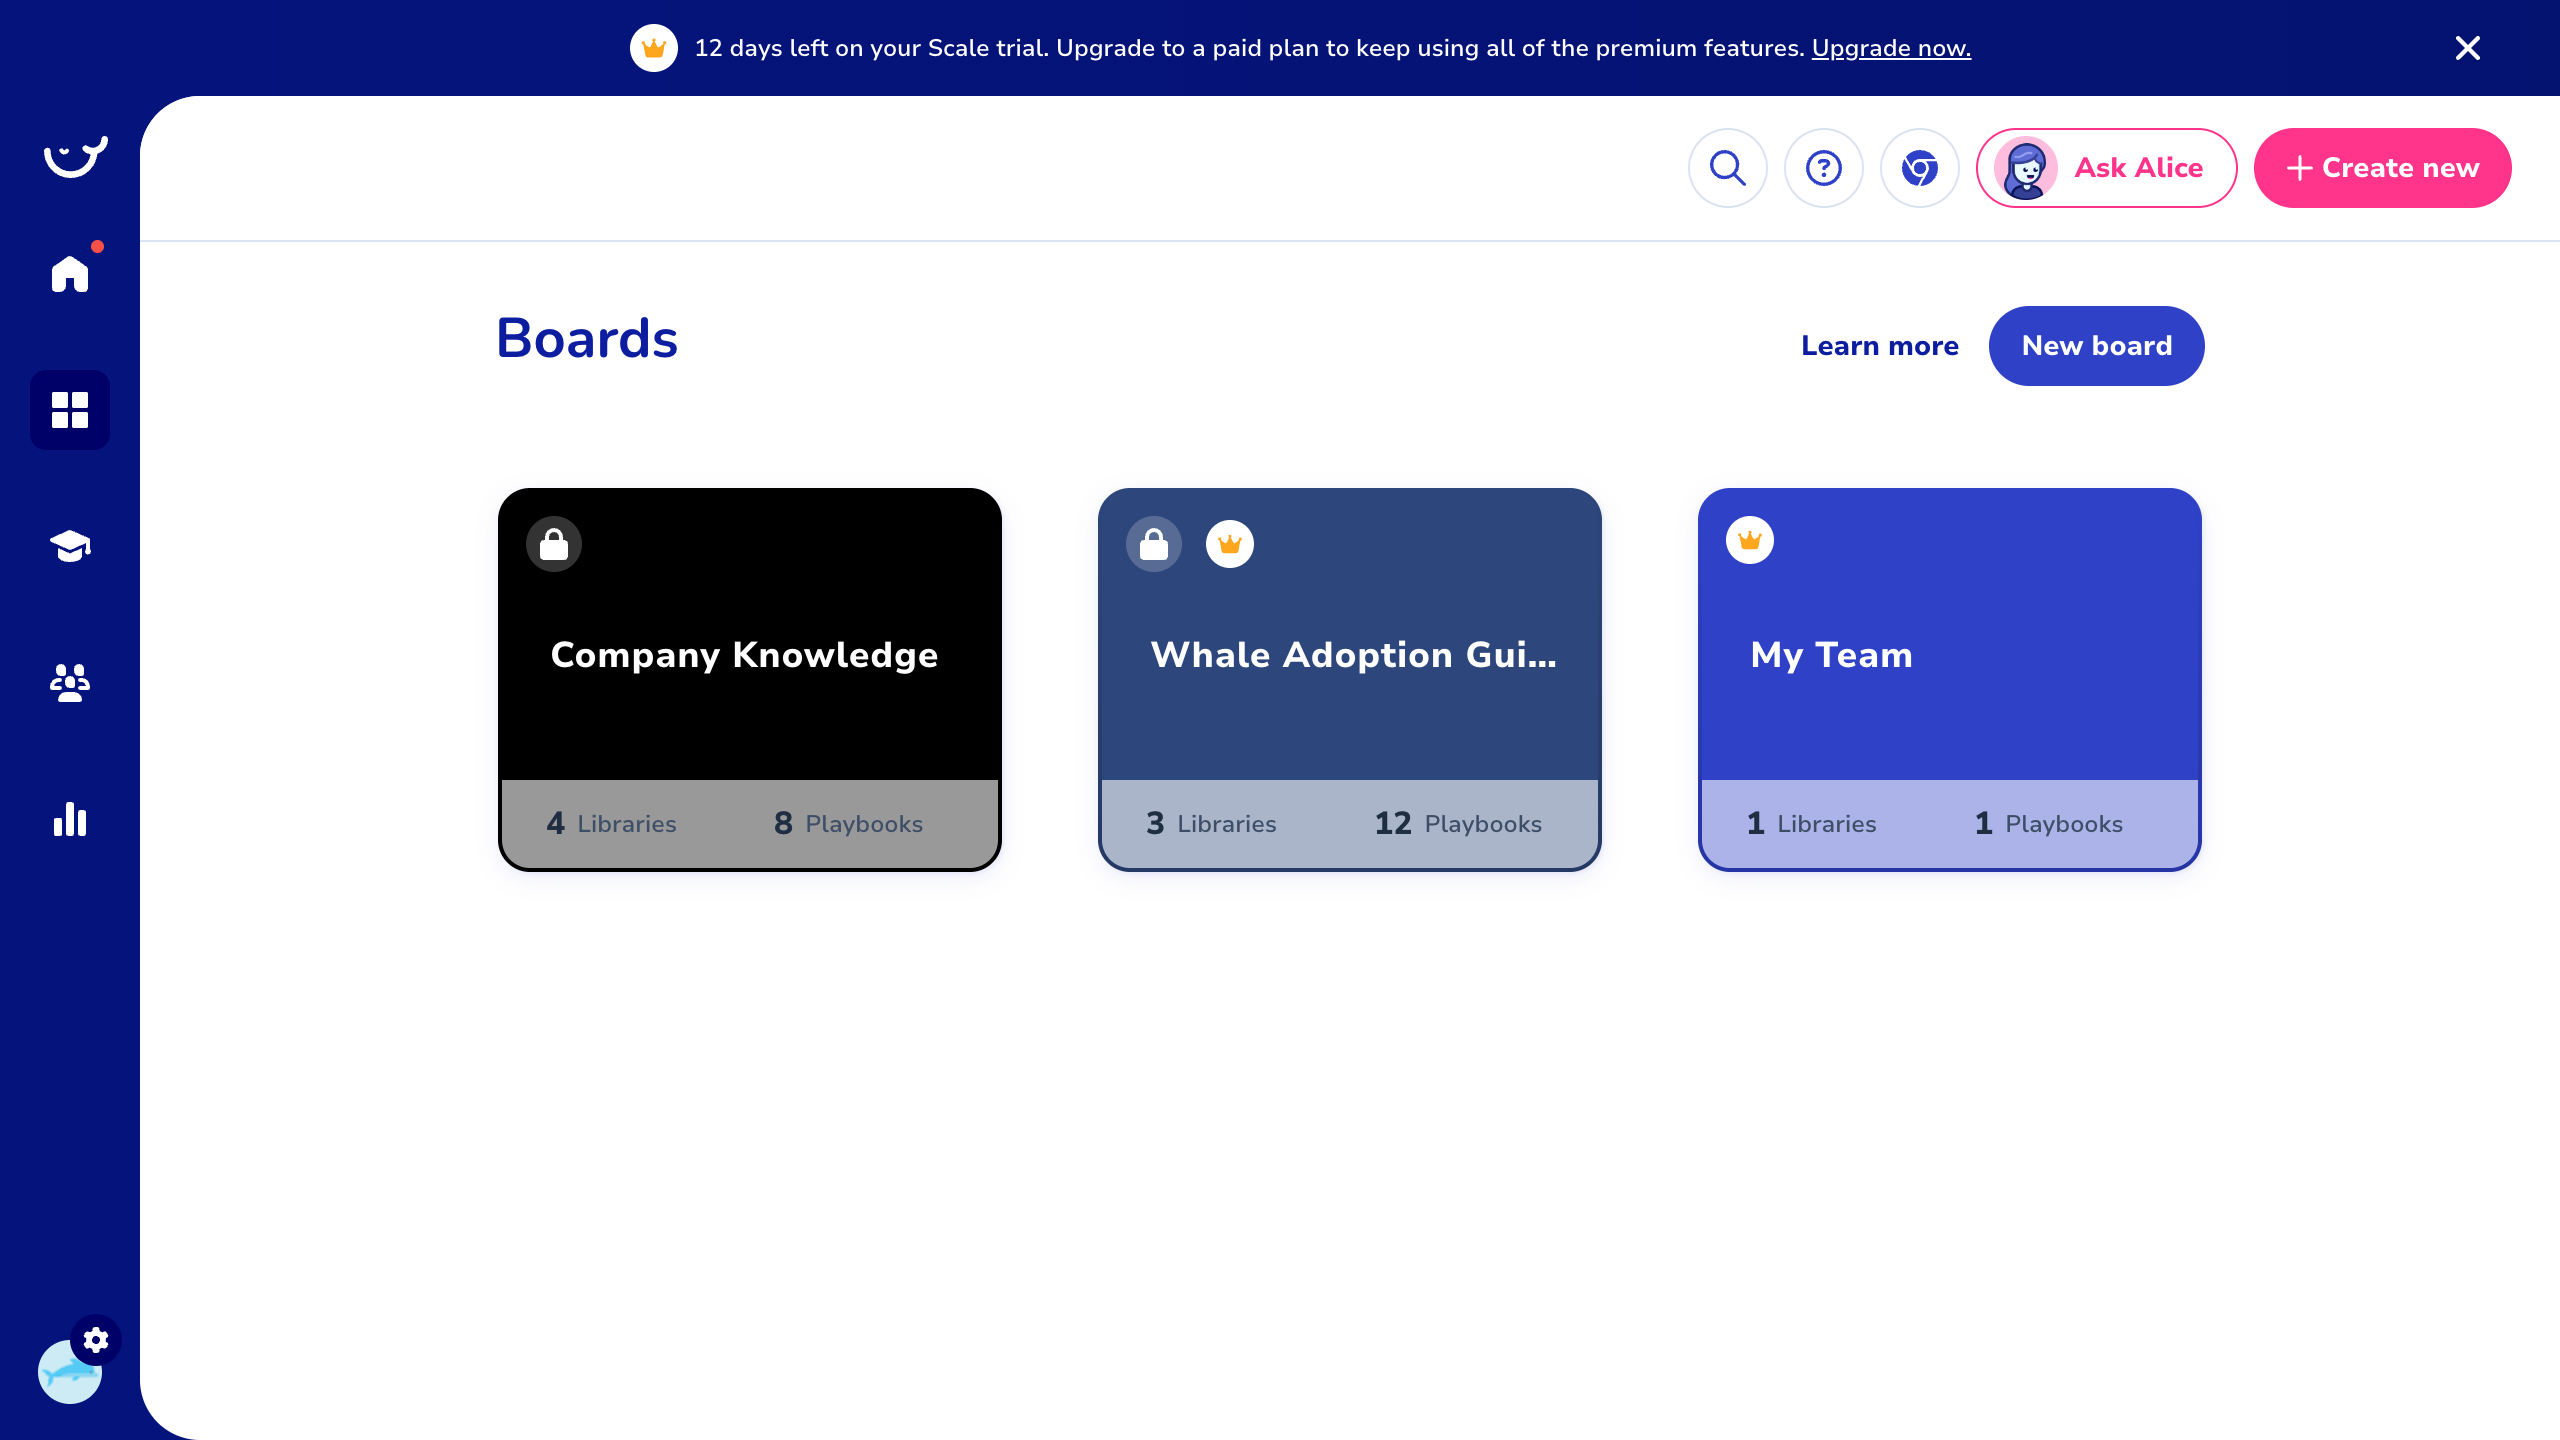Click the Chrome extension icon
Screen dimensions: 2560x1440
pyautogui.click(x=1919, y=168)
